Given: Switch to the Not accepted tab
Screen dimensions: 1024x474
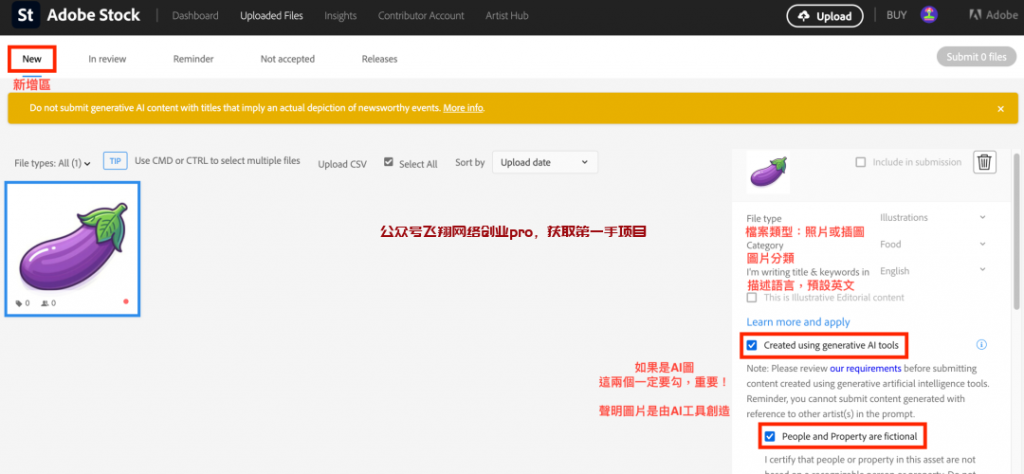Looking at the screenshot, I should point(287,59).
